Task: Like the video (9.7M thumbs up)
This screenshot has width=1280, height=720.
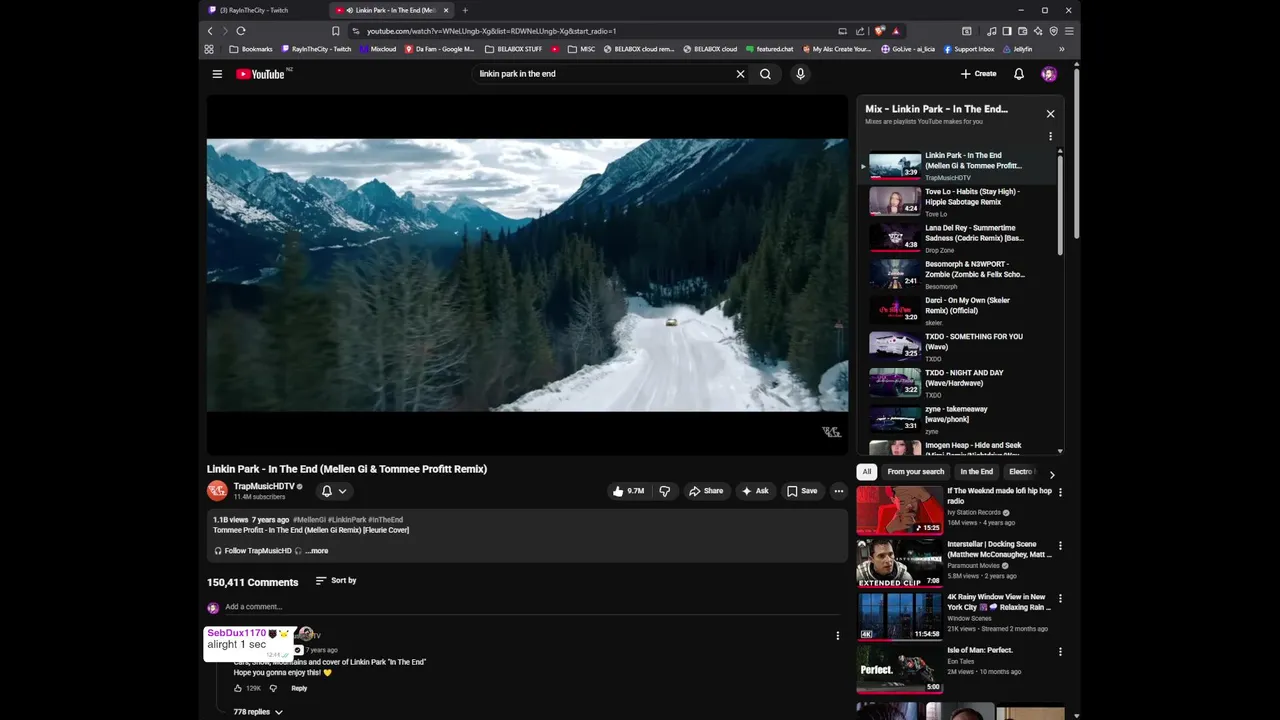Action: [x=629, y=491]
